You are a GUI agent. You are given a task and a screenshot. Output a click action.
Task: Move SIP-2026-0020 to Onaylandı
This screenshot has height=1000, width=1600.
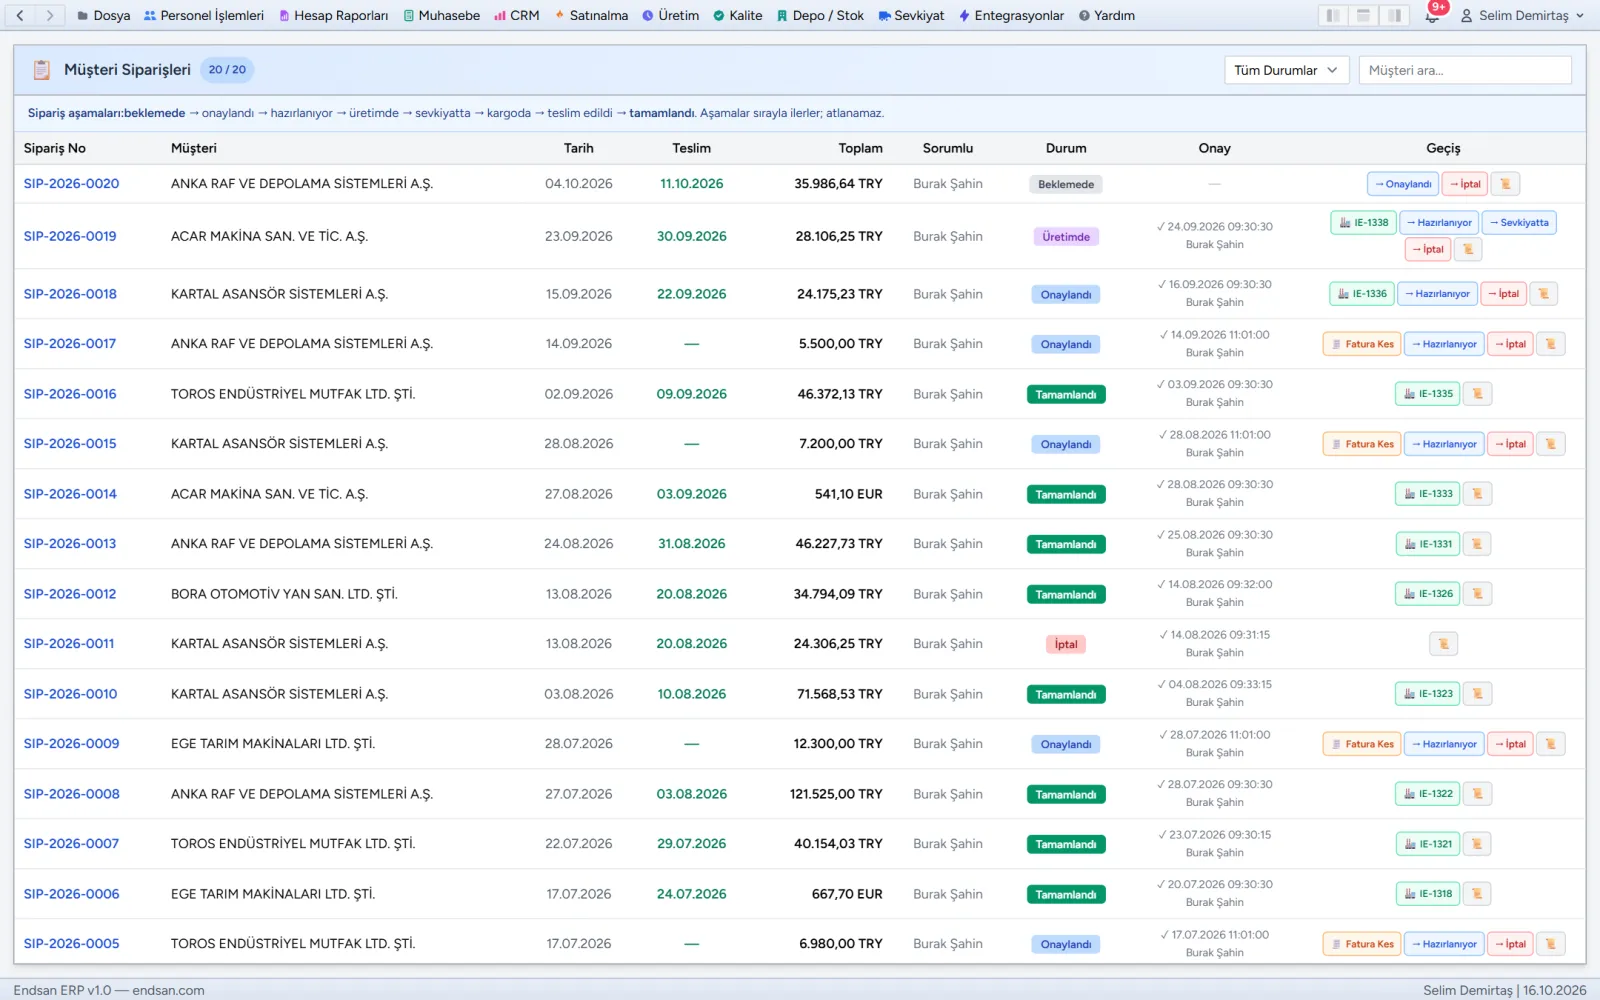pos(1403,184)
